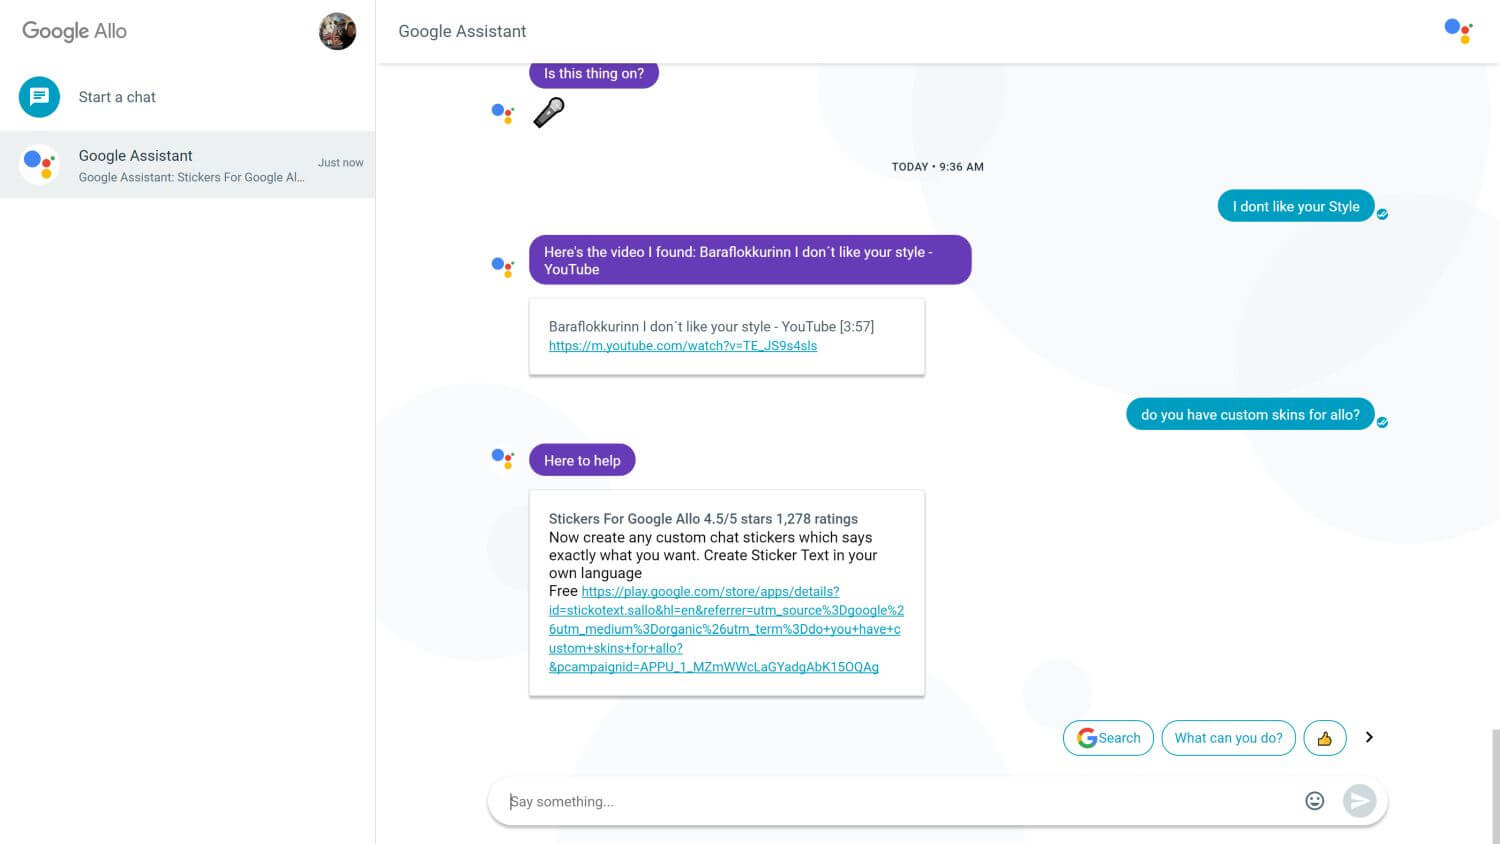Click the custom skins question message

click(1249, 414)
